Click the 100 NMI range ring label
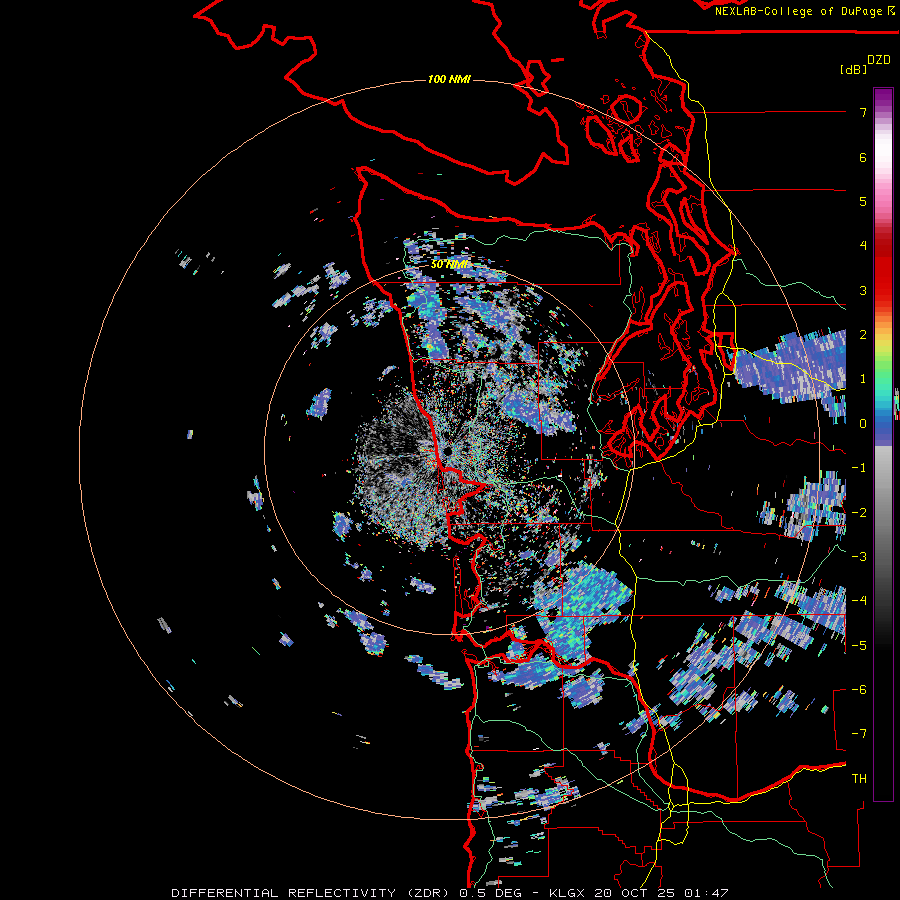900x900 pixels. (449, 79)
